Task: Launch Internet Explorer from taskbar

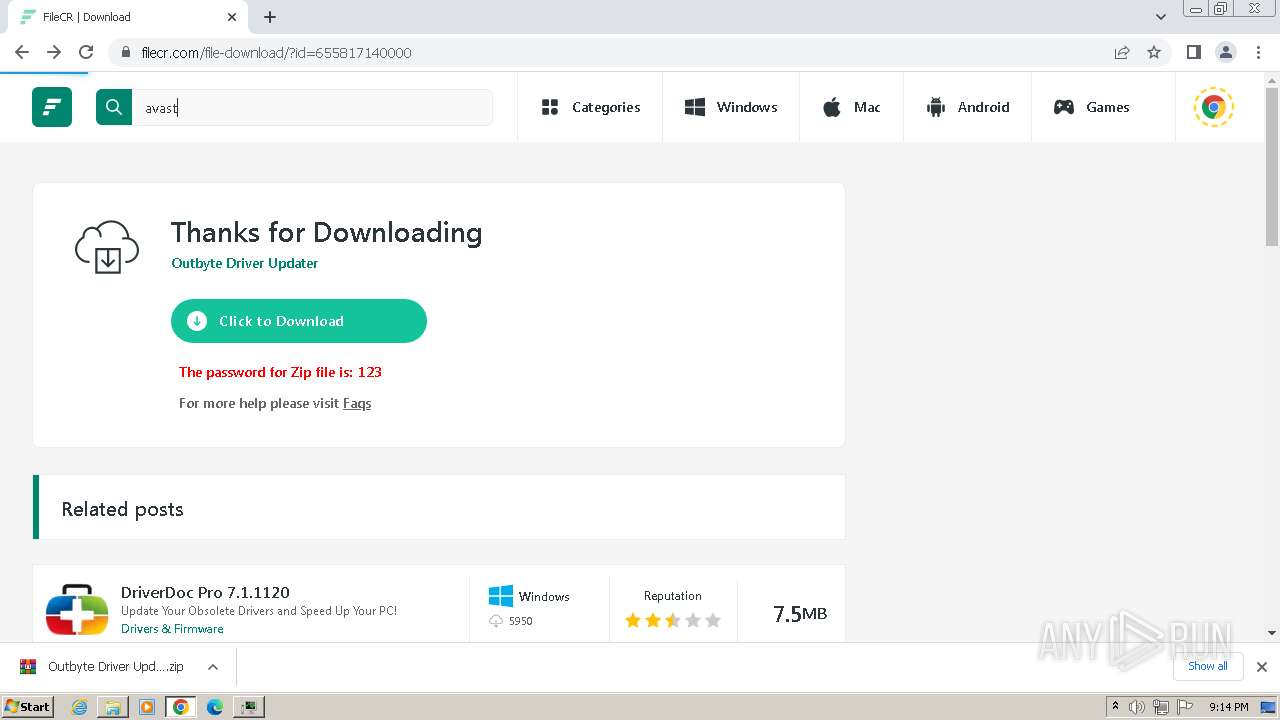Action: (x=79, y=707)
